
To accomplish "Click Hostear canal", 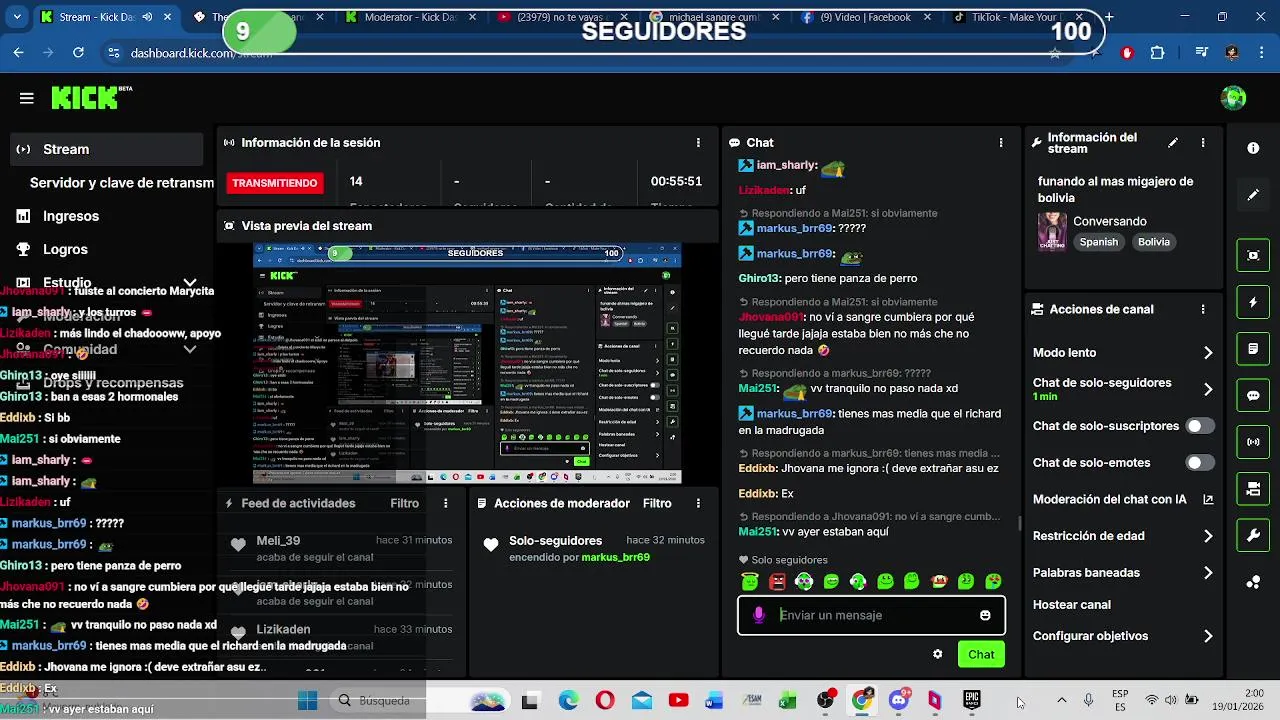I will pyautogui.click(x=1071, y=605).
